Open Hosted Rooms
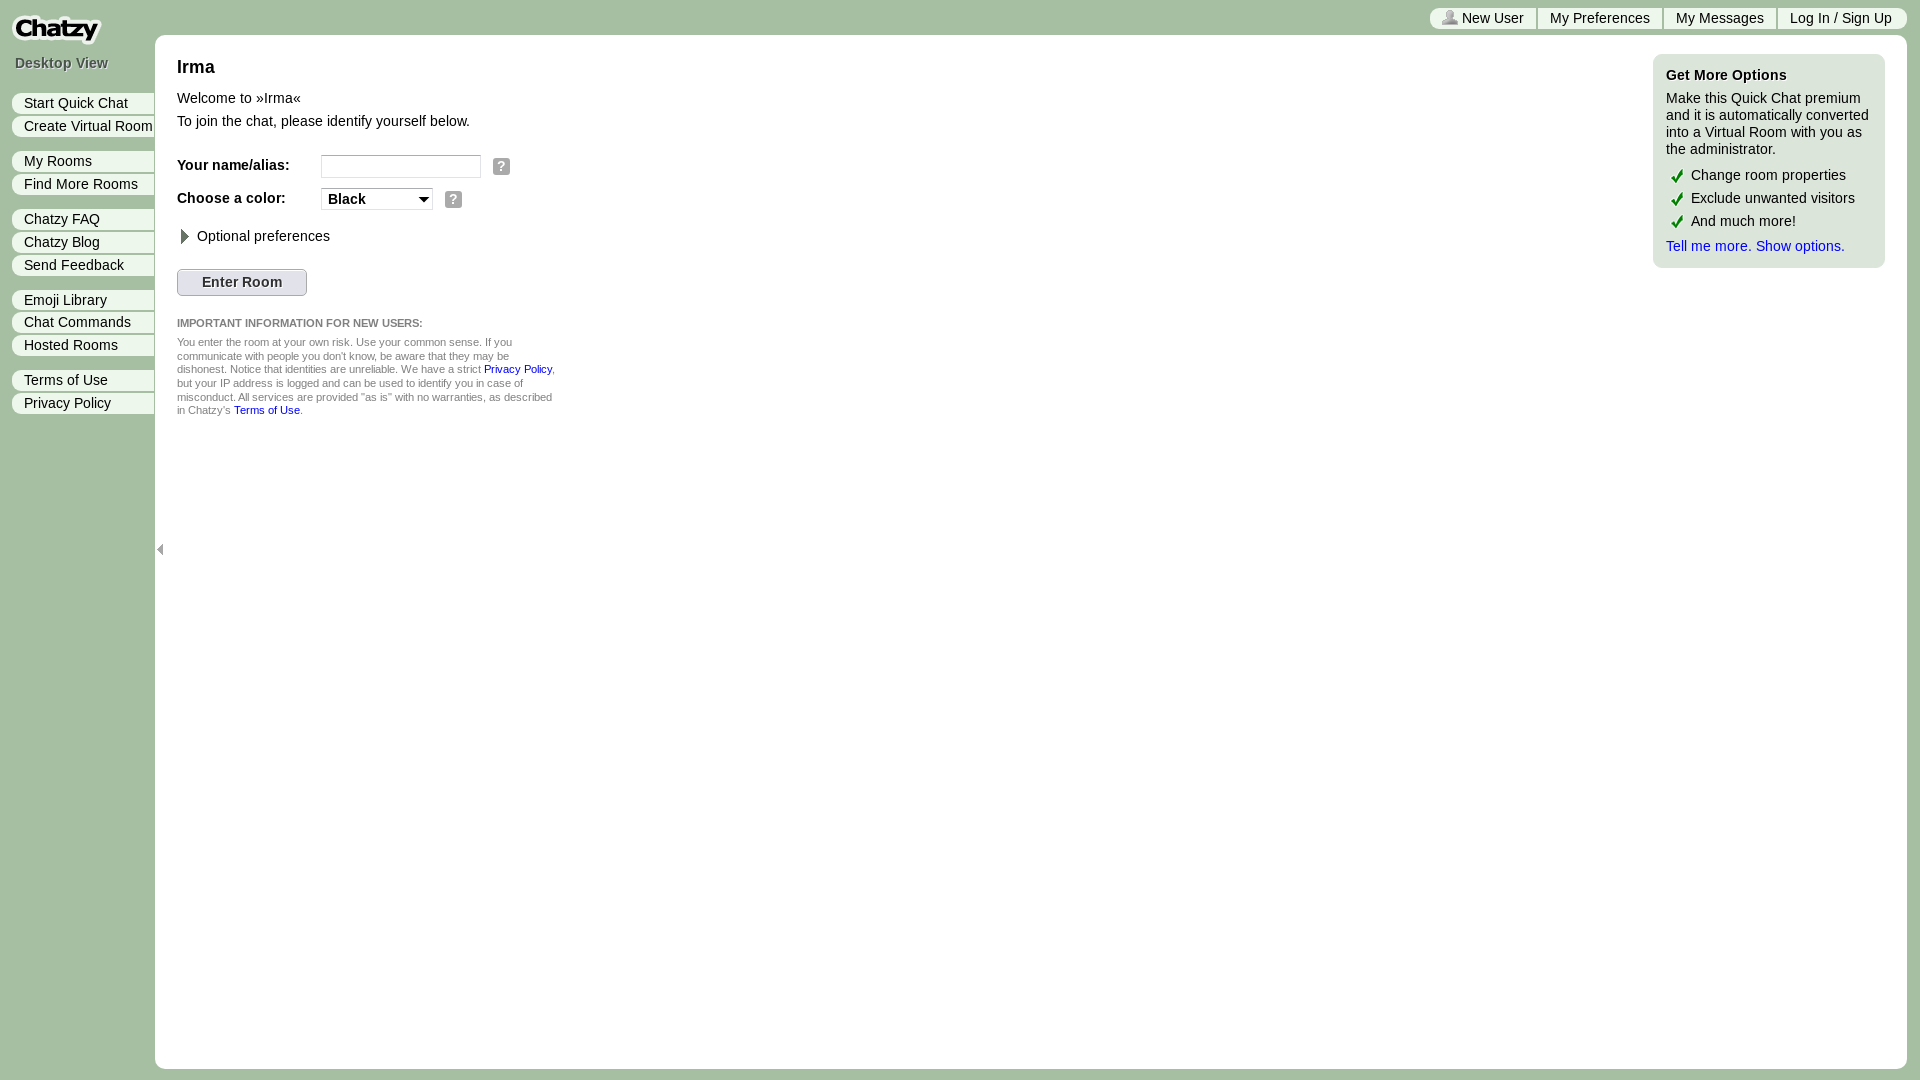 (x=83, y=345)
